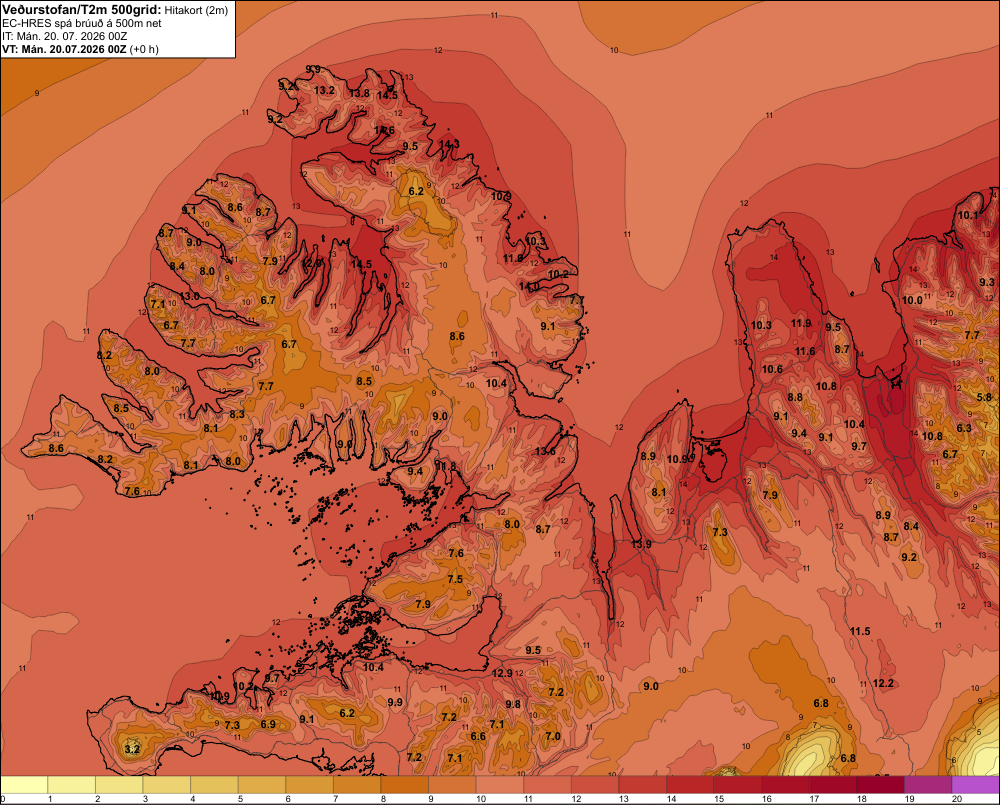Screen dimensions: 1000x805
Task: Click the 'IT: Mán. 20. 07. 2026 00Z' line
Action: 64,36
